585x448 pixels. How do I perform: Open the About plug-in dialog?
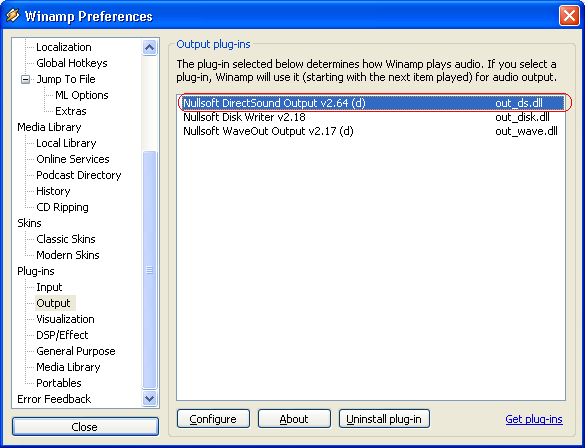click(x=294, y=419)
